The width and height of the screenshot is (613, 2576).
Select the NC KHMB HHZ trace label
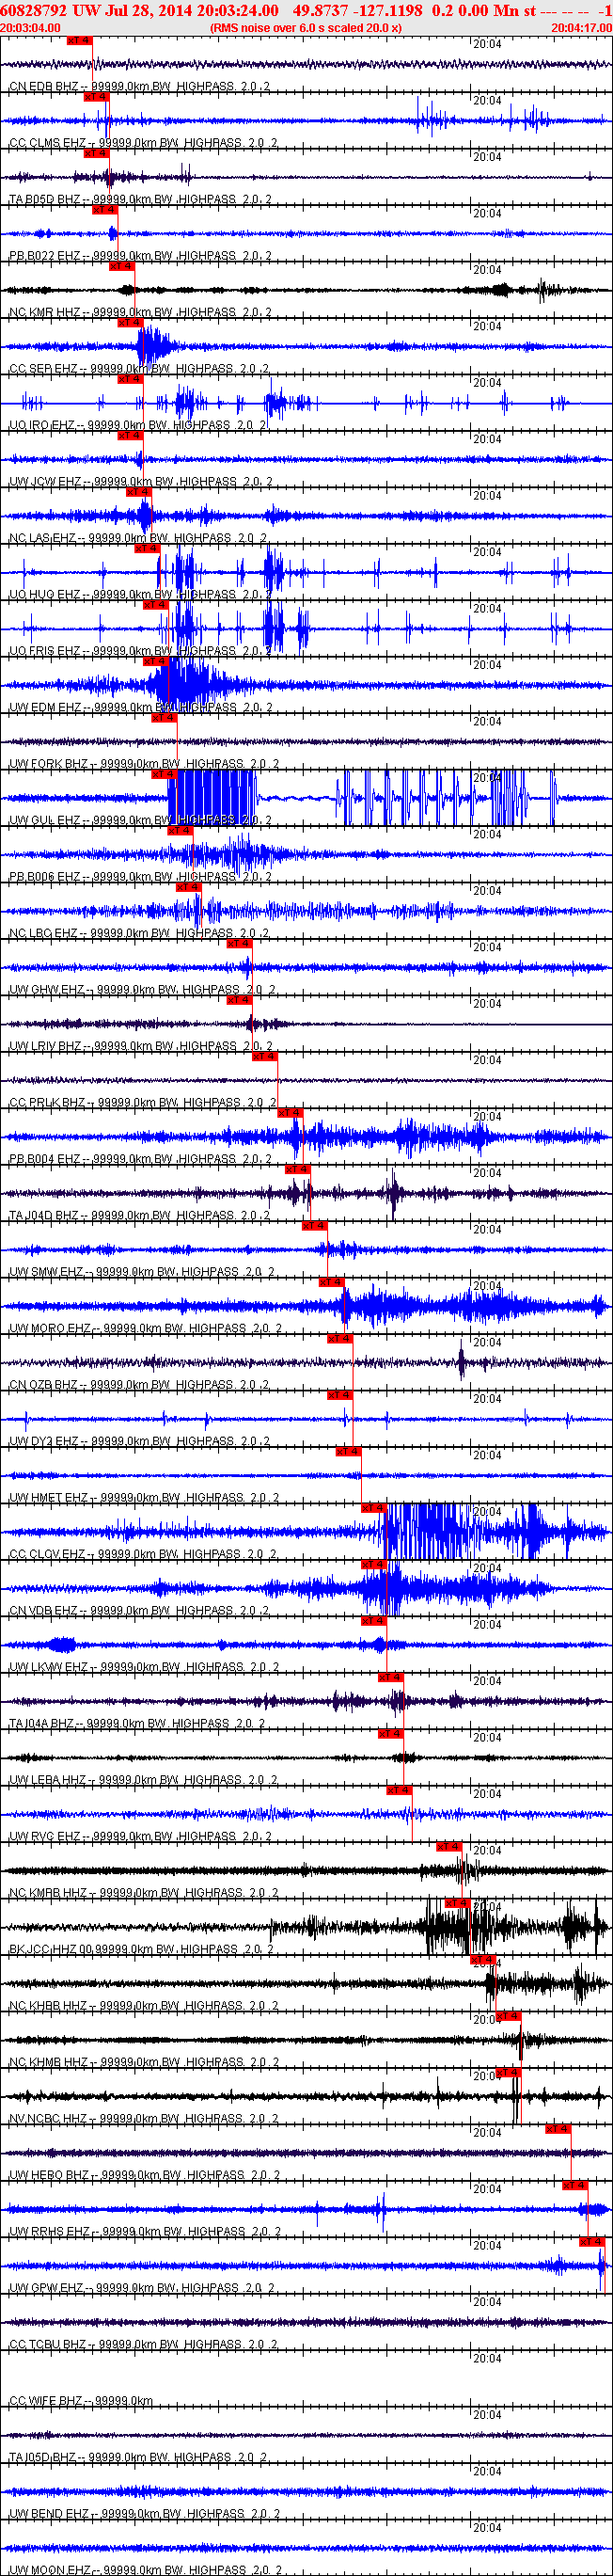tap(144, 2064)
